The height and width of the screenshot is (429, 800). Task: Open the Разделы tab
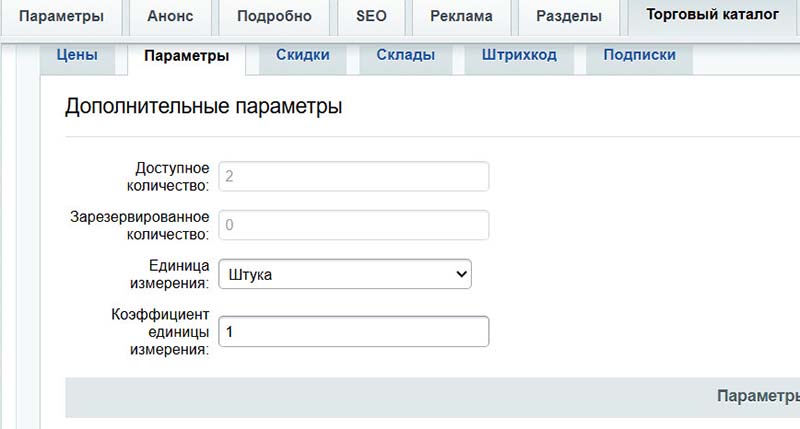point(568,16)
